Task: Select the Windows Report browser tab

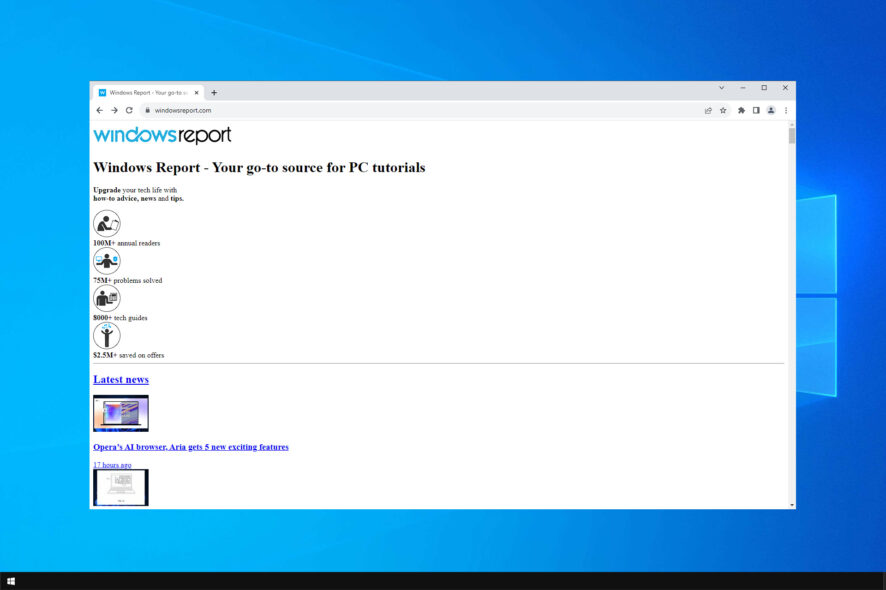Action: [148, 93]
